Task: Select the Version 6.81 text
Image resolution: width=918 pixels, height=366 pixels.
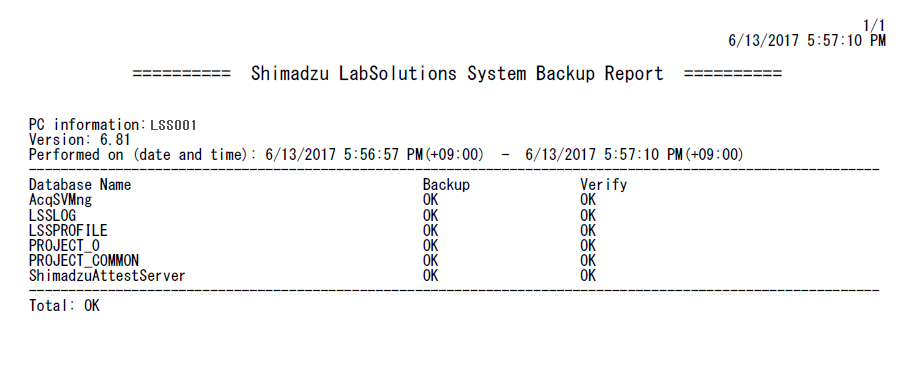Action: [x=79, y=140]
